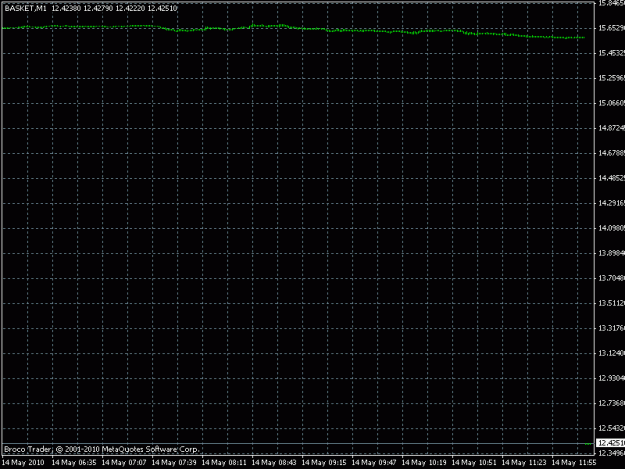Click the 14 May 10:51 time label
Viewport: 625px width, 469px height.
474,463
